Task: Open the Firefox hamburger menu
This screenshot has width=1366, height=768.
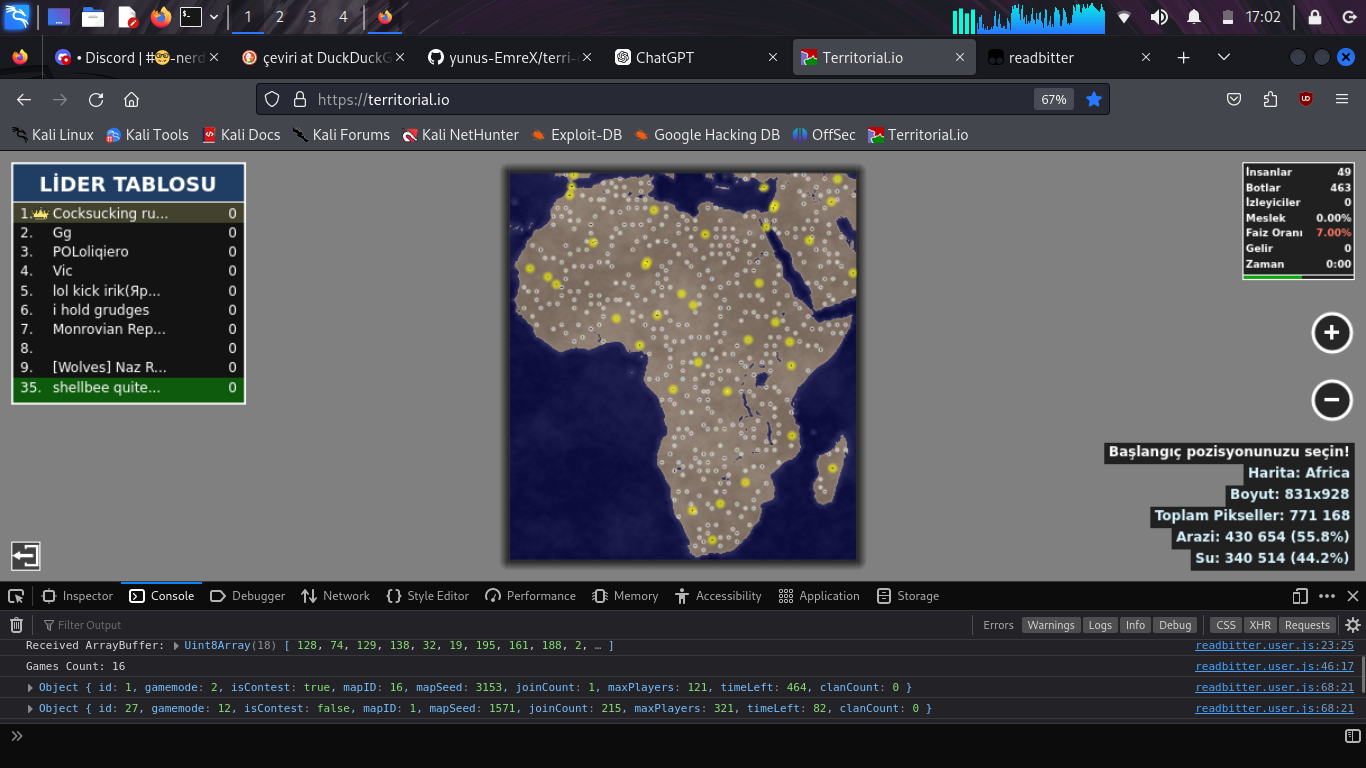Action: (1342, 99)
